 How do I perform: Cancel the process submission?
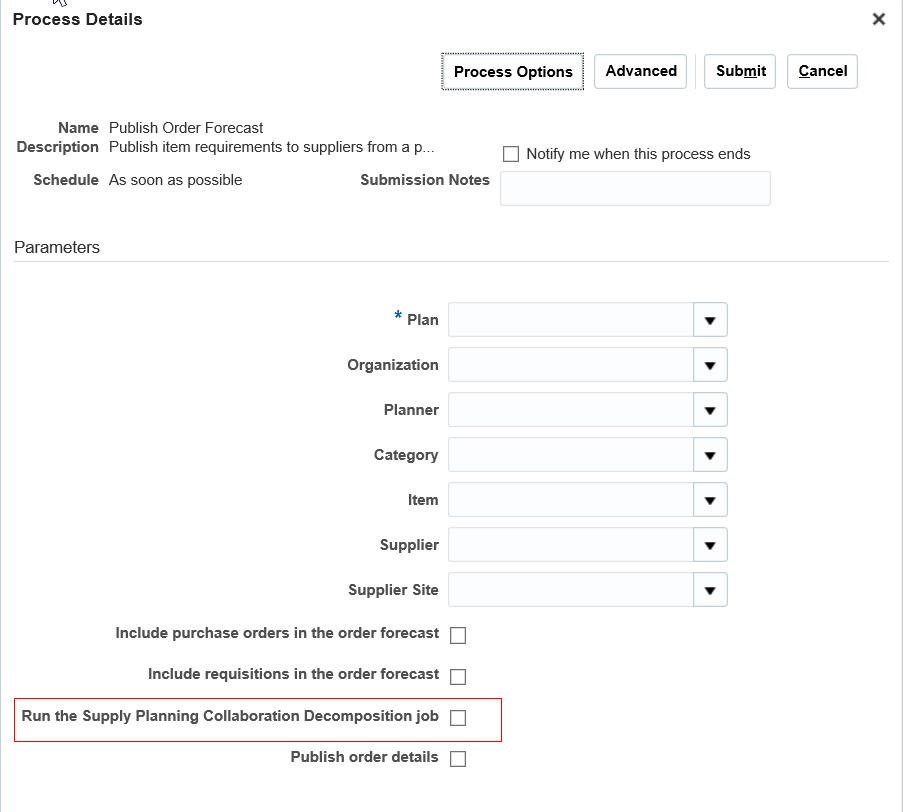(822, 71)
